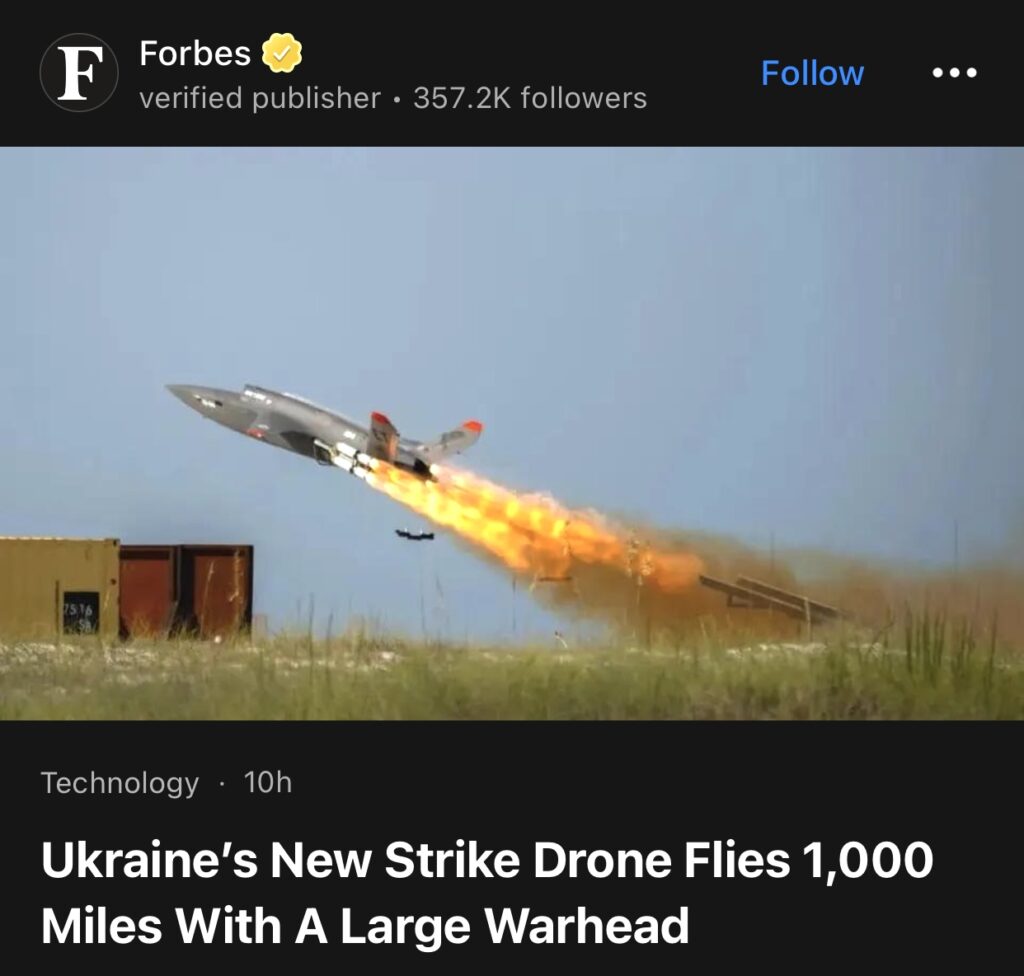Click the launch rail ramp in the photo
1024x976 pixels.
pyautogui.click(x=771, y=598)
